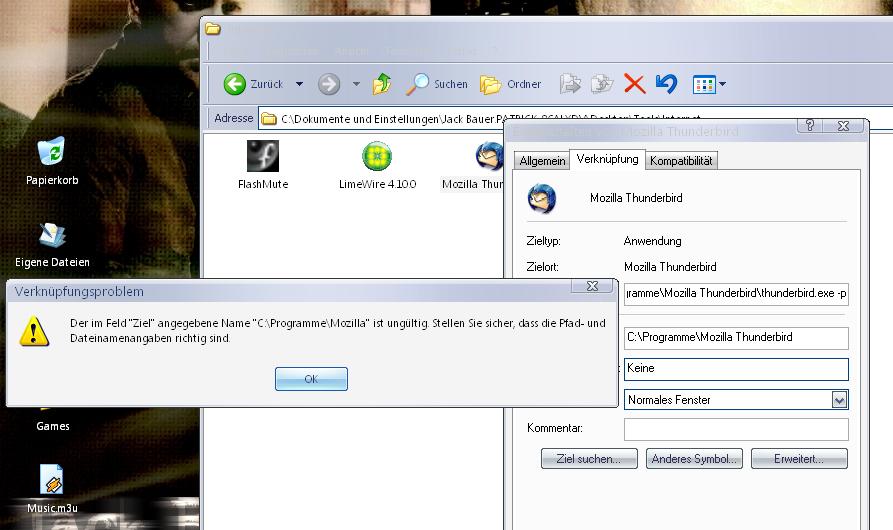Delete with the red X toolbar icon

click(634, 84)
